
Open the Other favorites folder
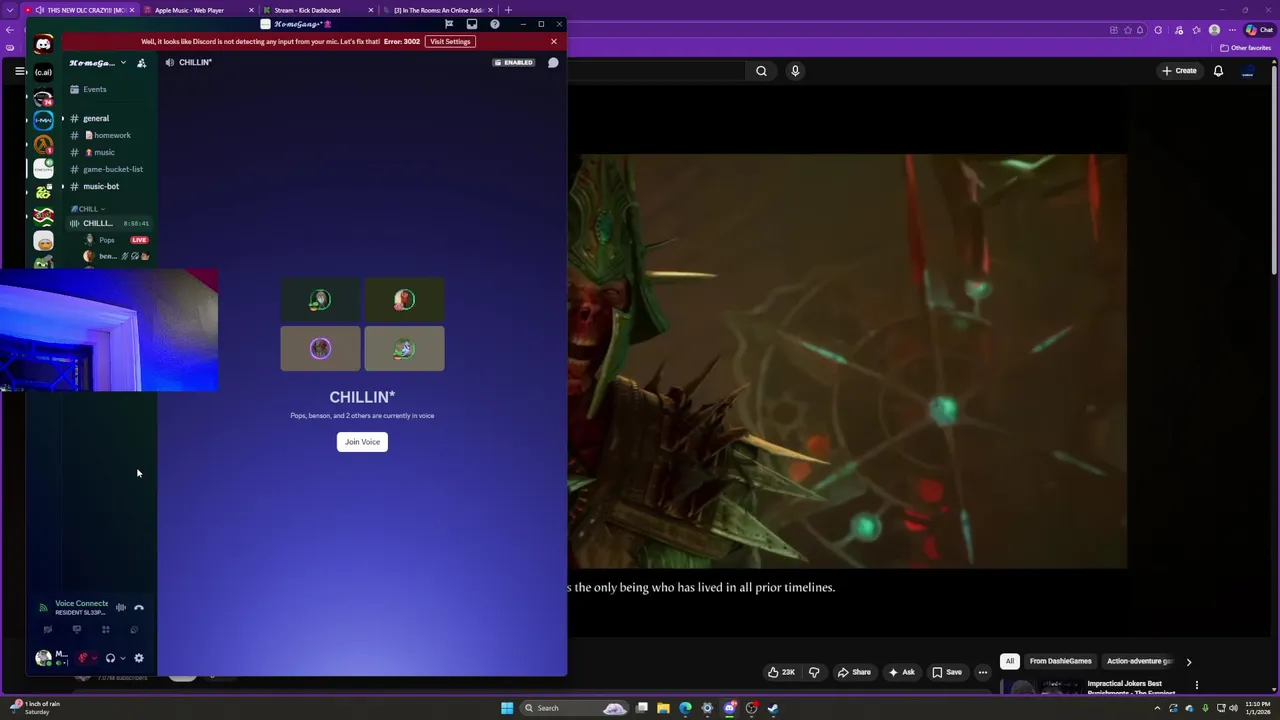click(1245, 48)
